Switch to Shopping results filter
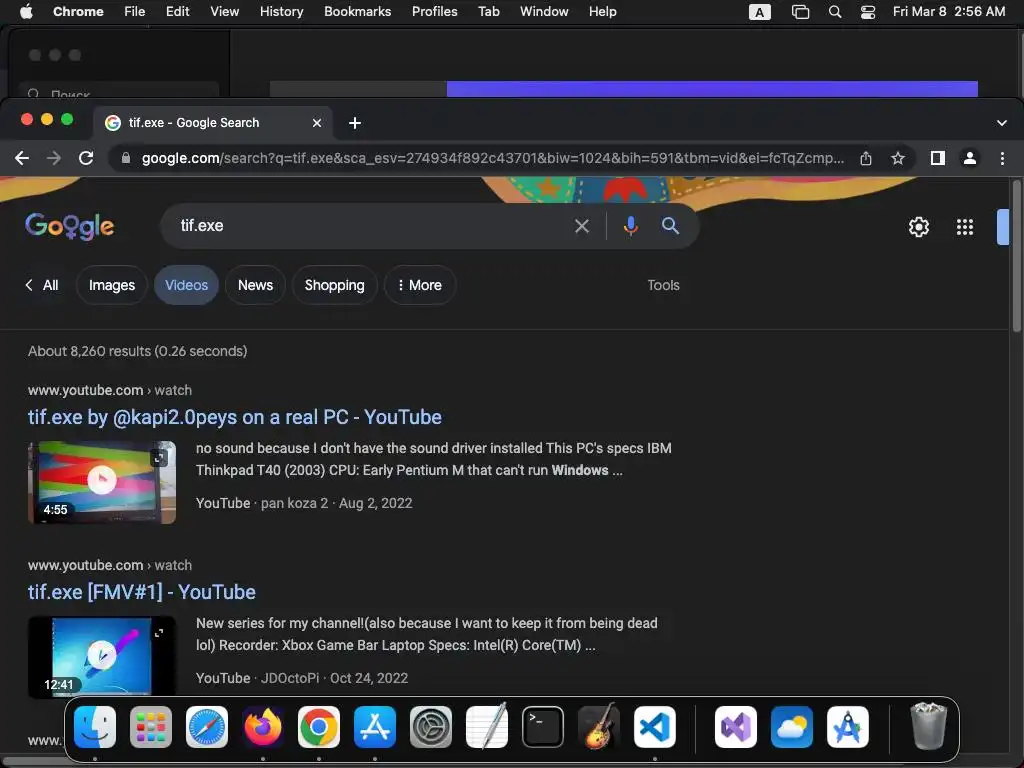The image size is (1024, 768). click(334, 285)
